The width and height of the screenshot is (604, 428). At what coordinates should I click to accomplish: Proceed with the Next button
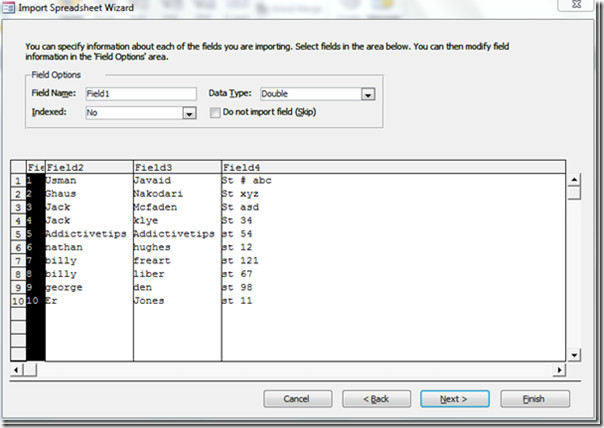455,399
